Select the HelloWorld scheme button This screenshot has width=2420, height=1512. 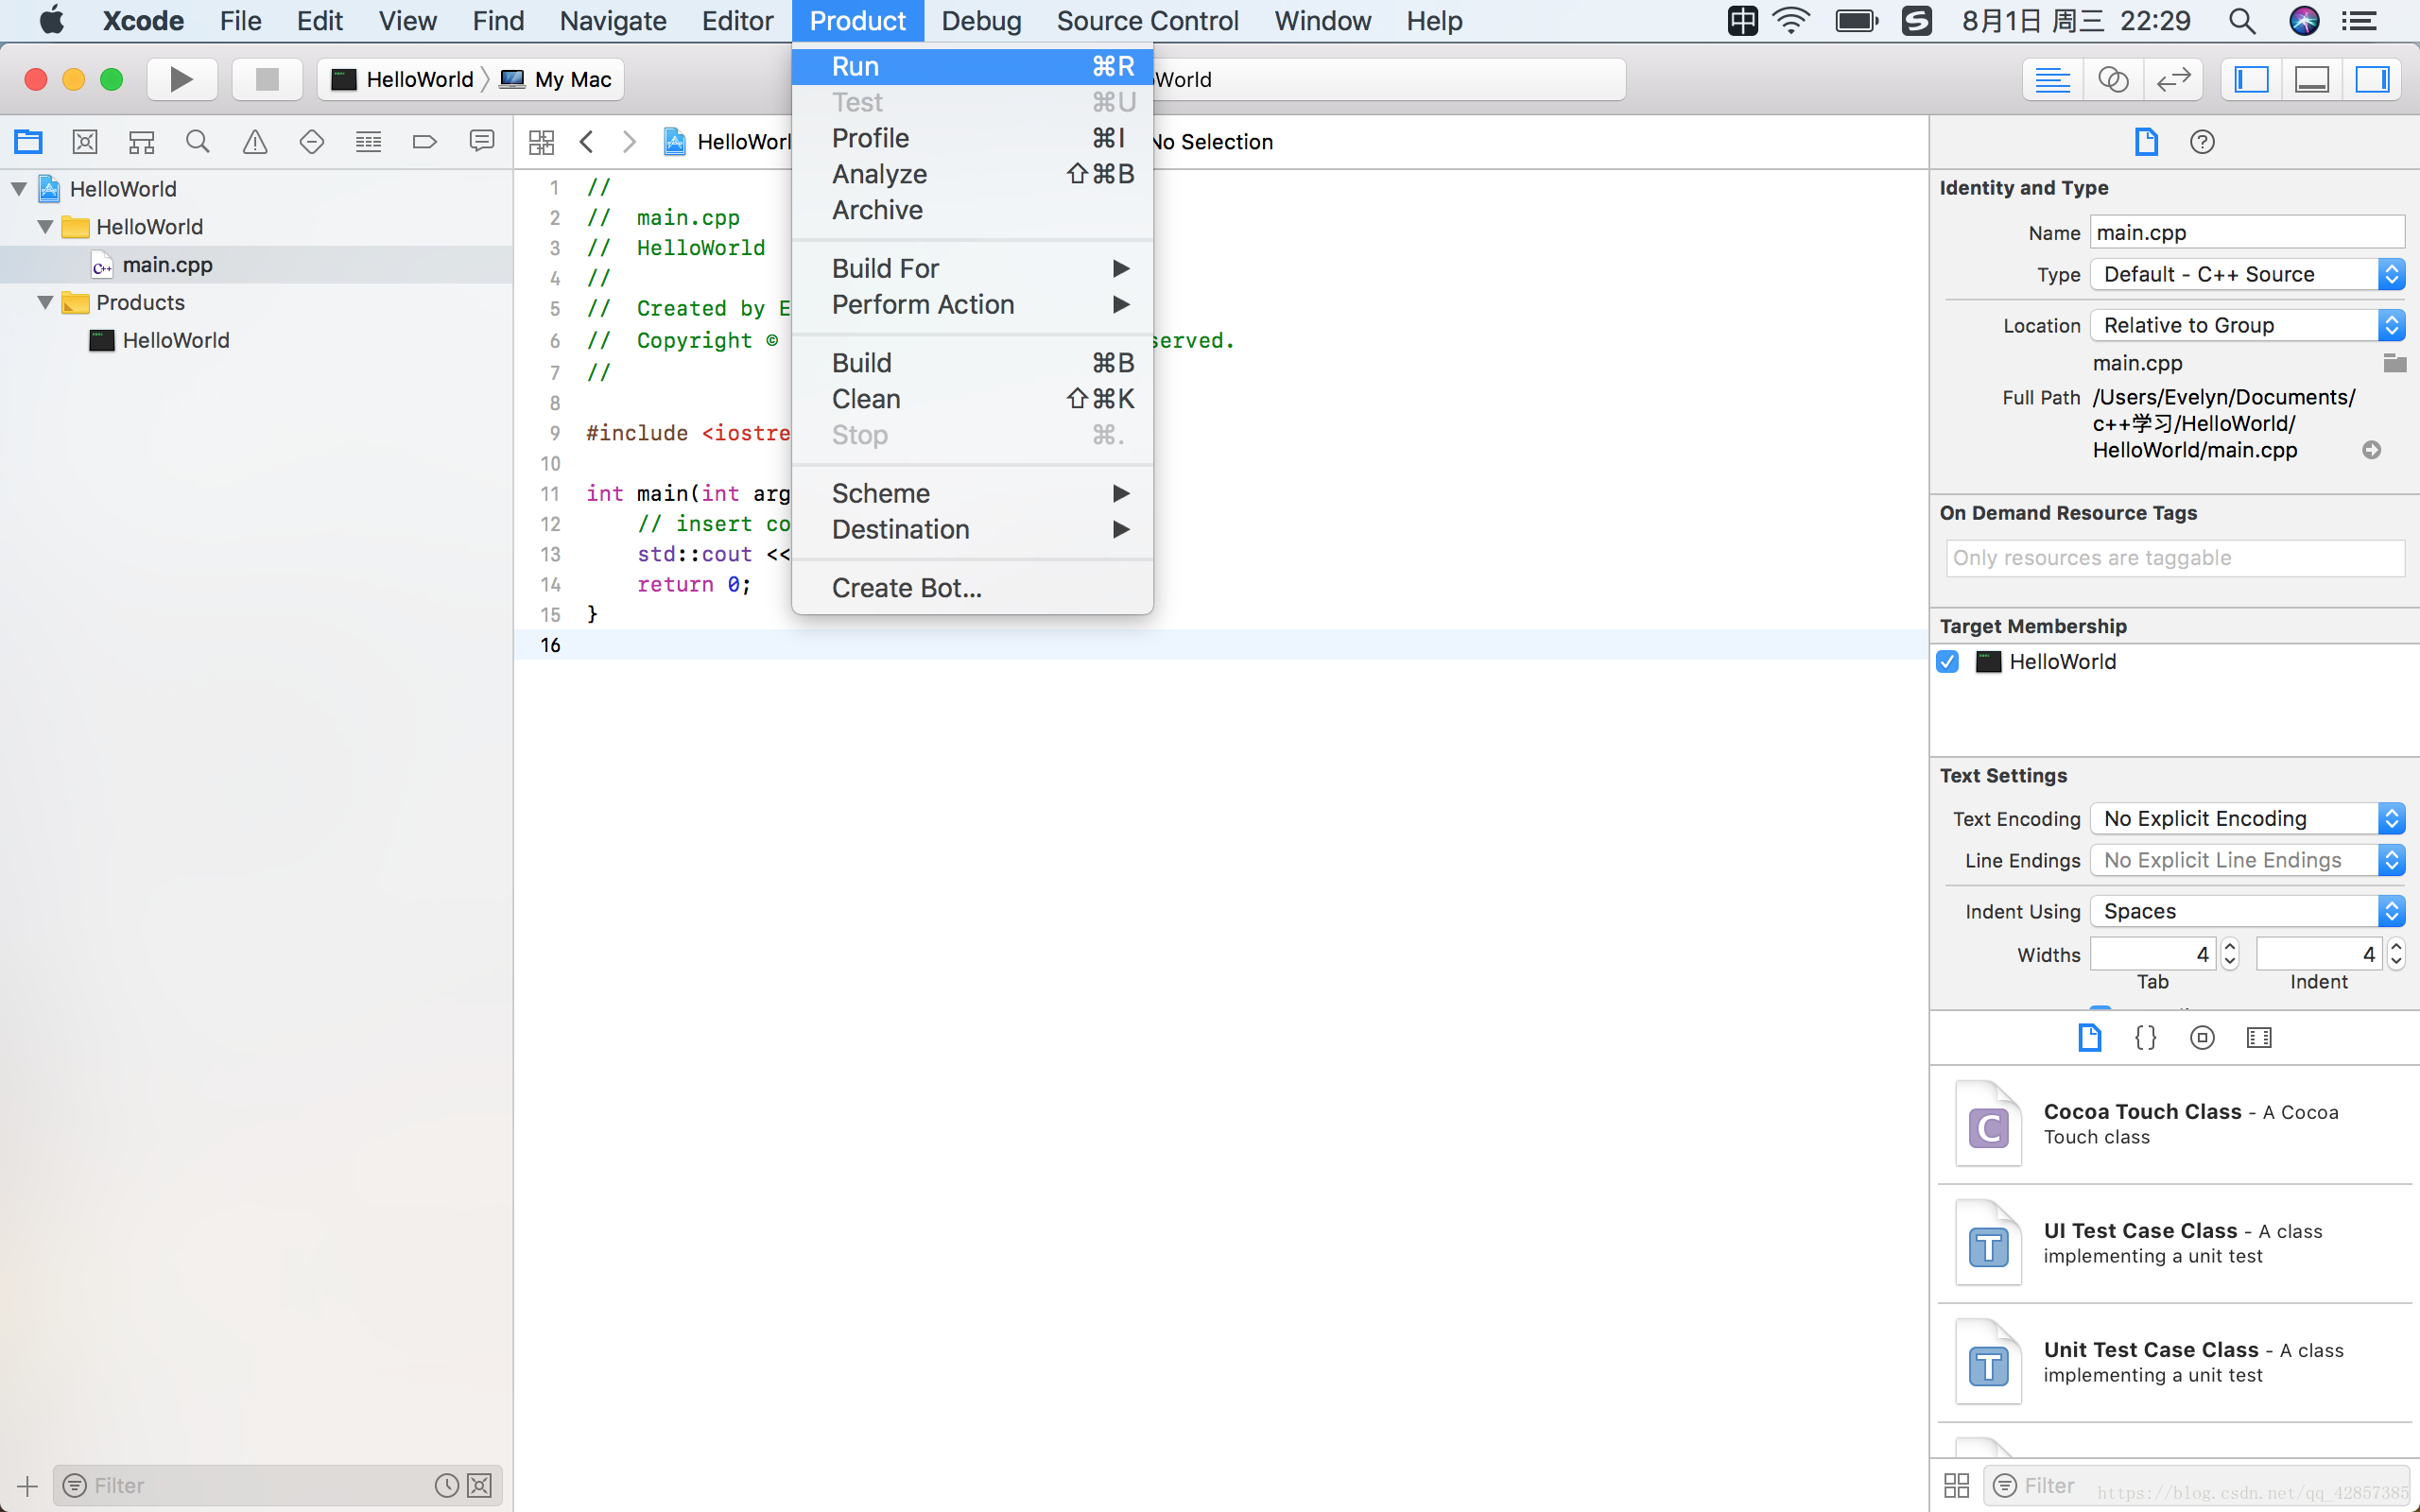pyautogui.click(x=402, y=79)
